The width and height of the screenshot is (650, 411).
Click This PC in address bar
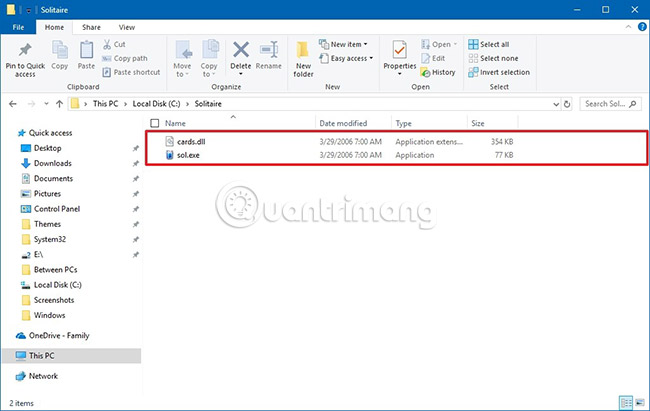pos(105,104)
